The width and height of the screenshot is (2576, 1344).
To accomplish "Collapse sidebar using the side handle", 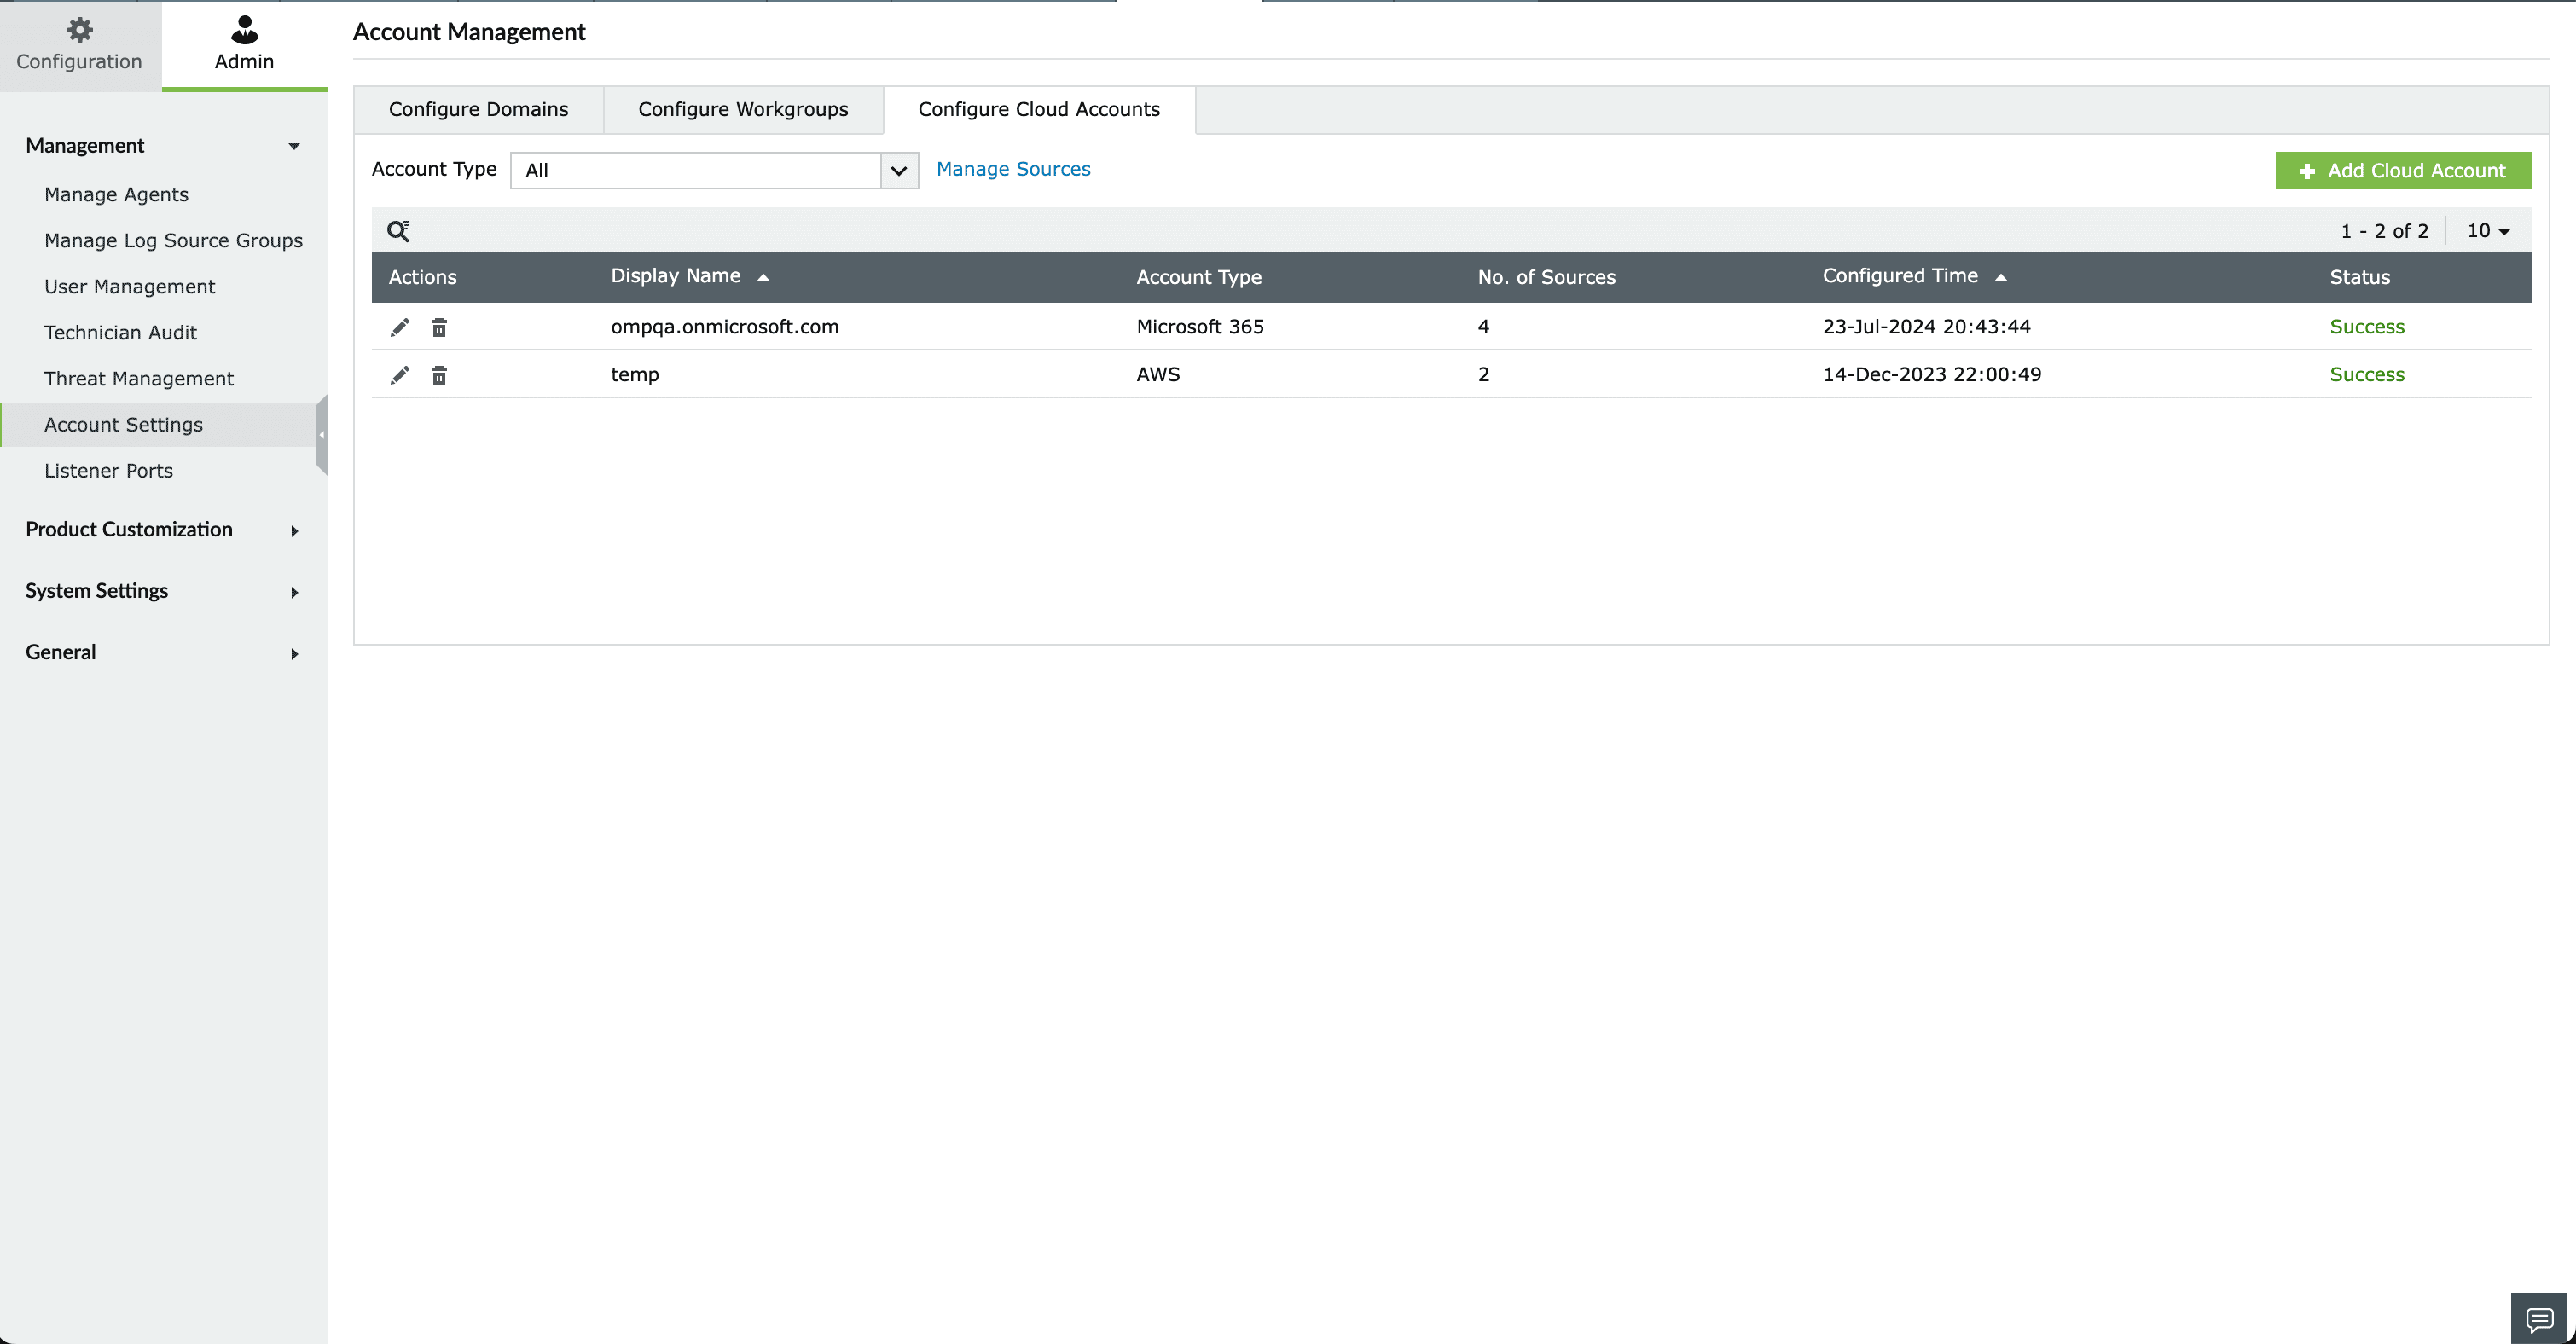I will point(321,435).
